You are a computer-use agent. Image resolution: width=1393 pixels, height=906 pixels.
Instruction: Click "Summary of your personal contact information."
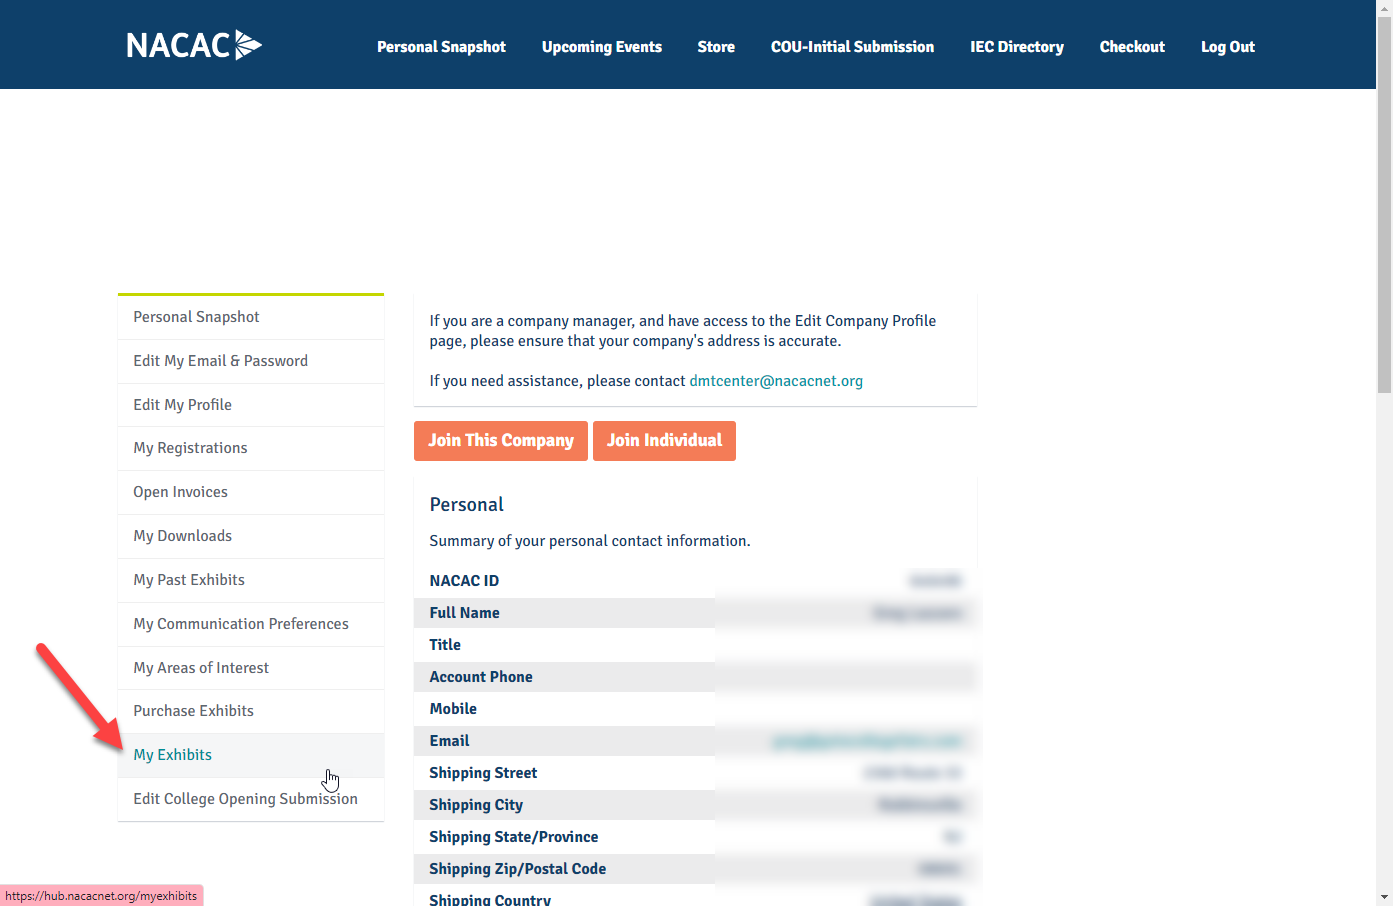pyautogui.click(x=590, y=541)
